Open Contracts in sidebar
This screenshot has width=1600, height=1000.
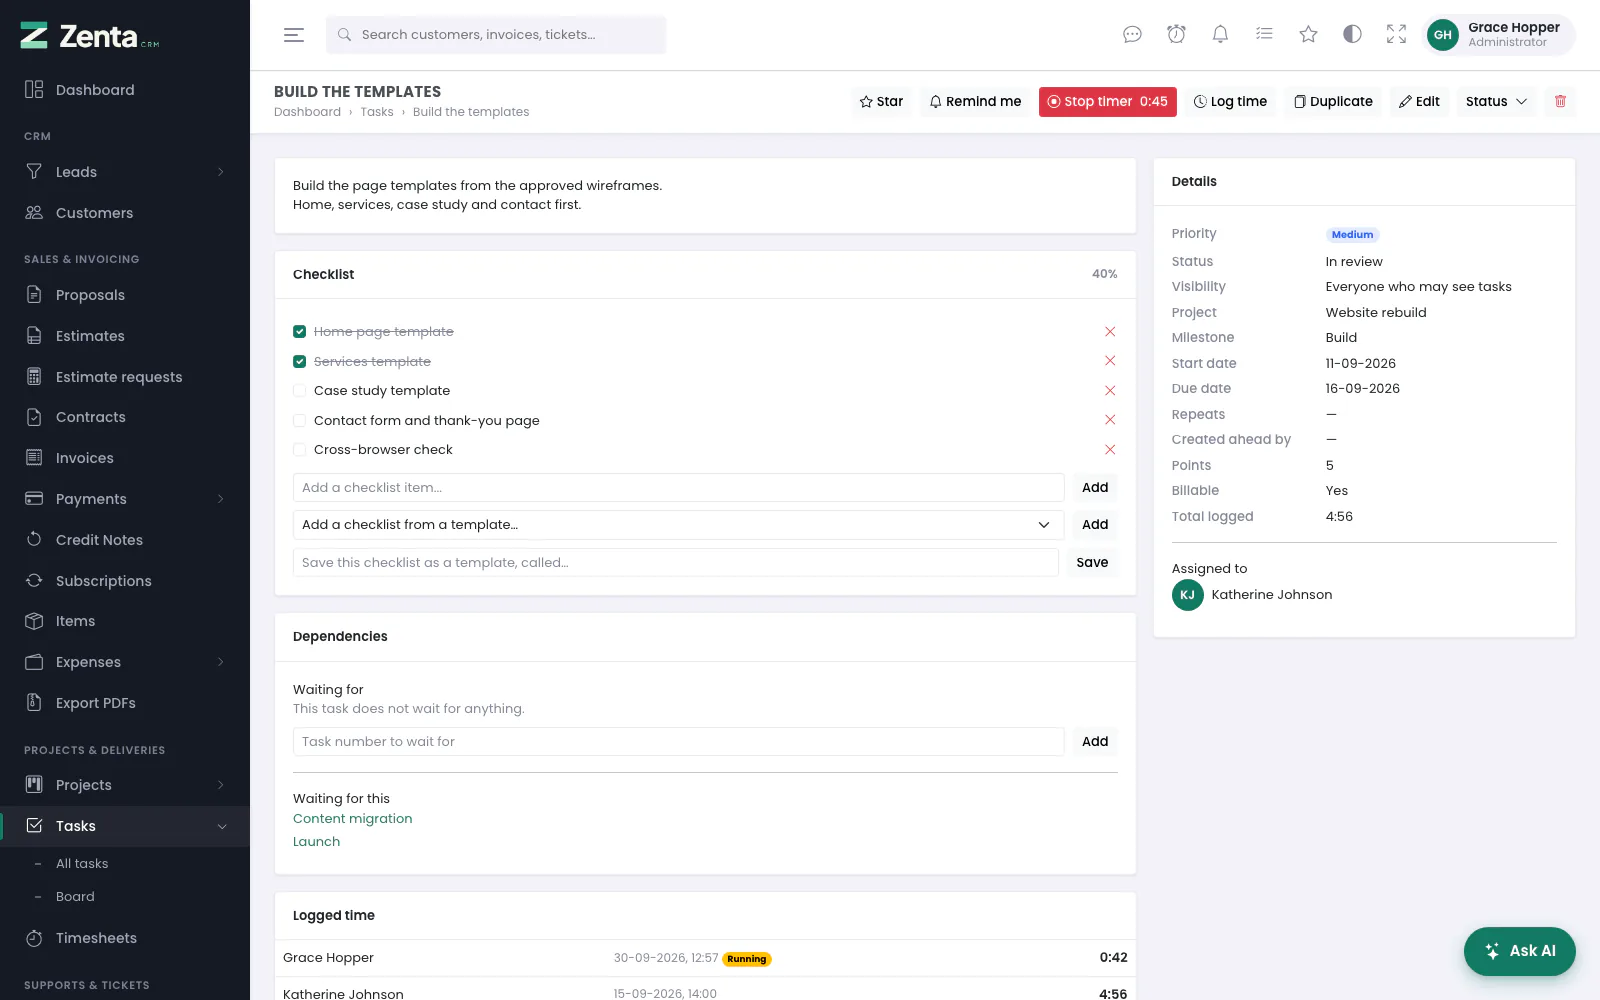point(125,417)
